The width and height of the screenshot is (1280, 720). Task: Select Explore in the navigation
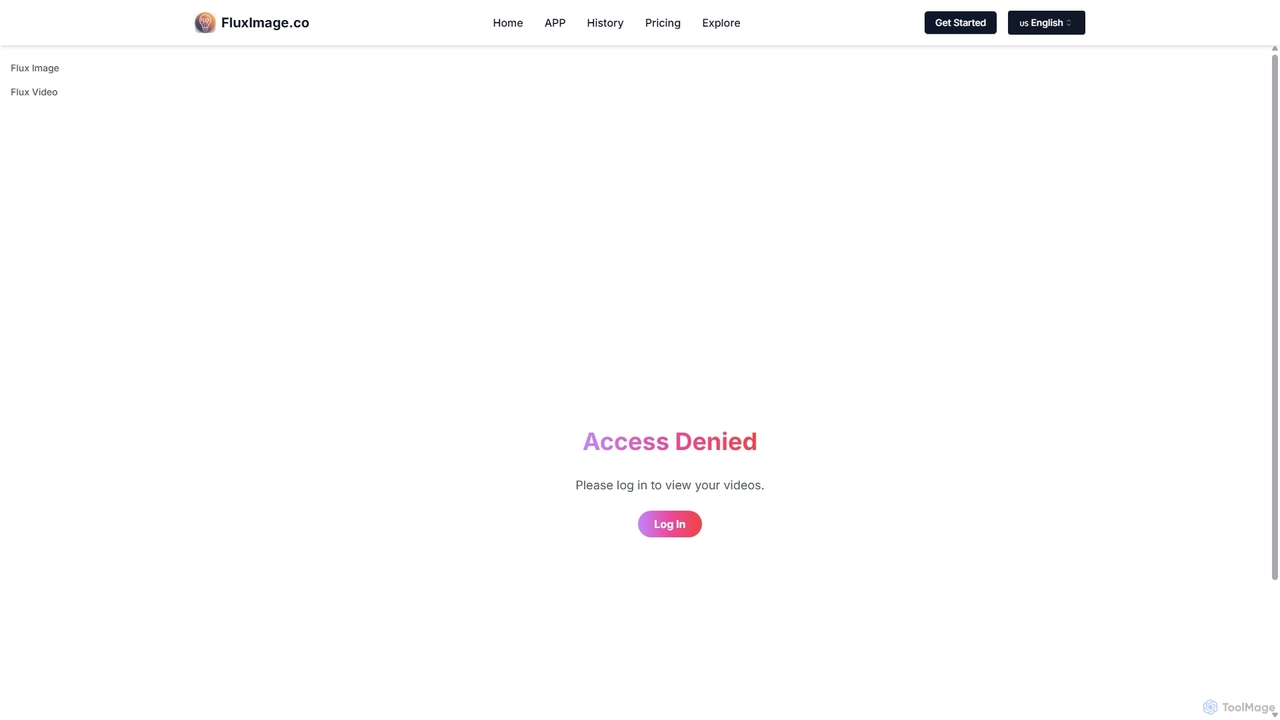tap(721, 23)
